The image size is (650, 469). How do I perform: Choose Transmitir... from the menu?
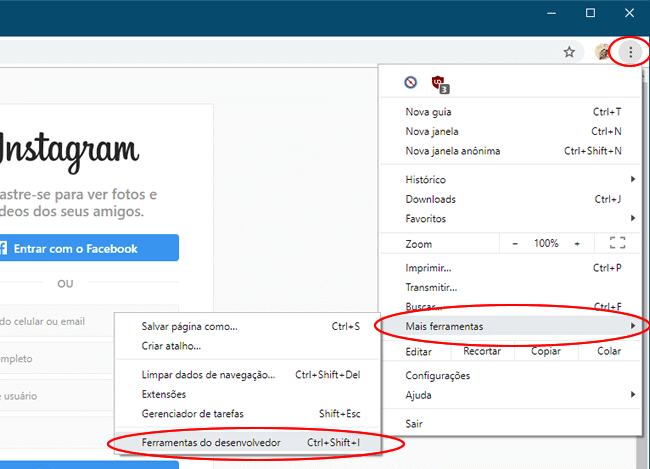click(x=511, y=287)
